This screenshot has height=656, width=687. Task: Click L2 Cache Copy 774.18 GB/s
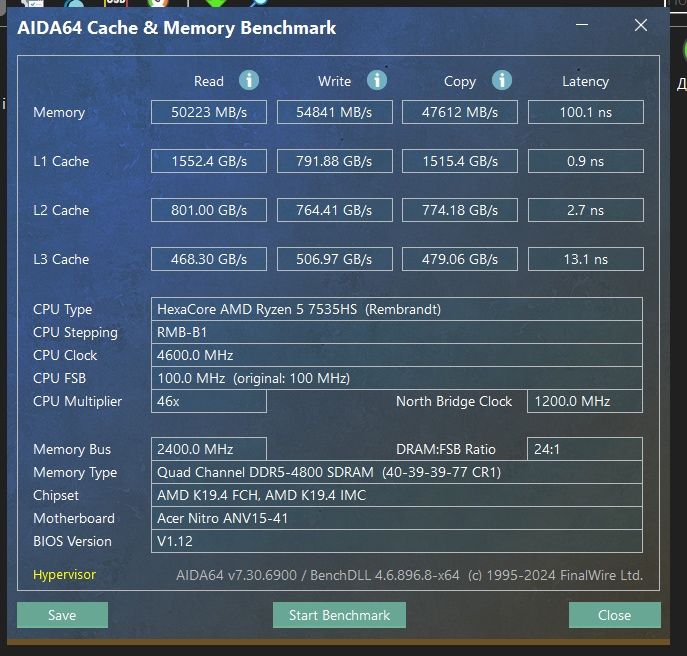pyautogui.click(x=460, y=210)
